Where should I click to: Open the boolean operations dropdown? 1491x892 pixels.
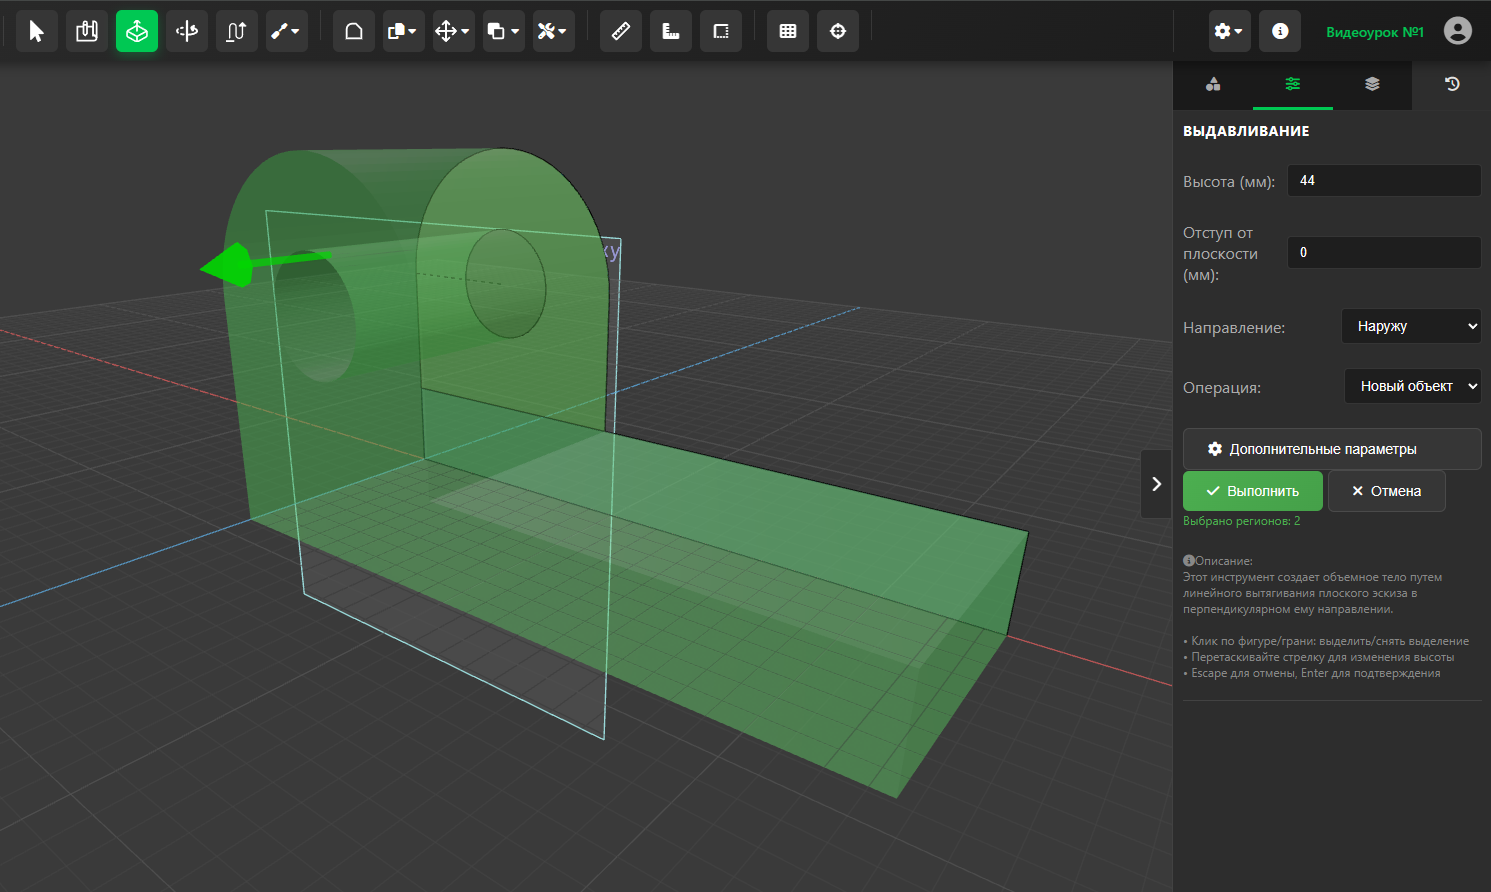(504, 31)
